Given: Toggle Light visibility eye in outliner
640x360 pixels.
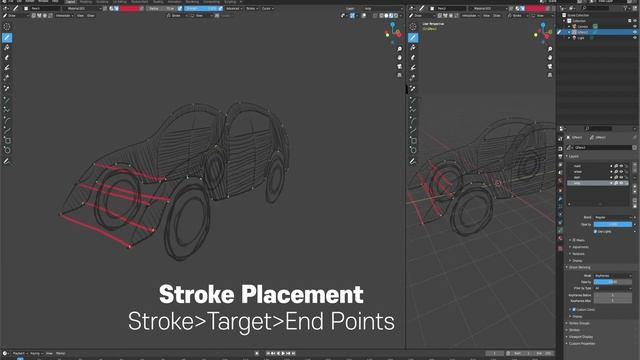Looking at the screenshot, I should (x=635, y=38).
